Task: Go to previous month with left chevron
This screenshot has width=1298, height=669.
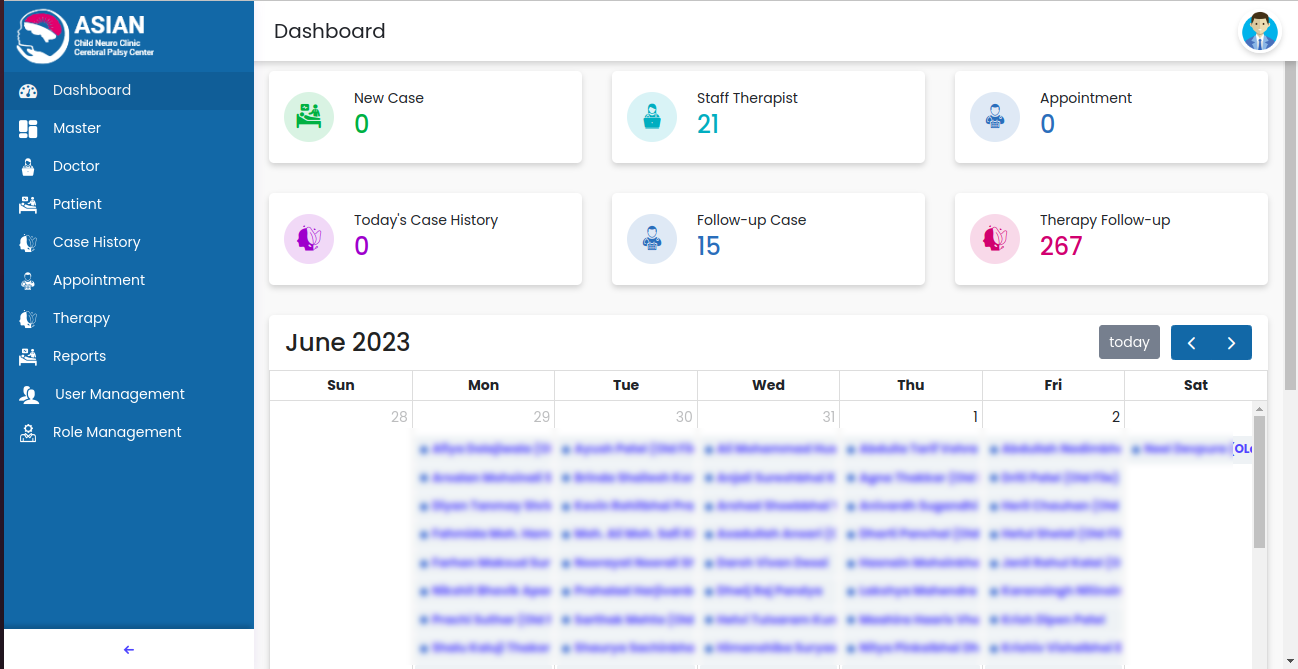Action: (x=1191, y=342)
